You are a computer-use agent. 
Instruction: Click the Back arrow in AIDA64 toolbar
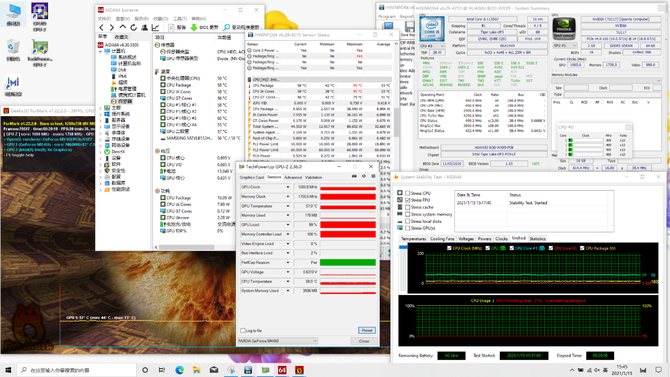point(101,27)
